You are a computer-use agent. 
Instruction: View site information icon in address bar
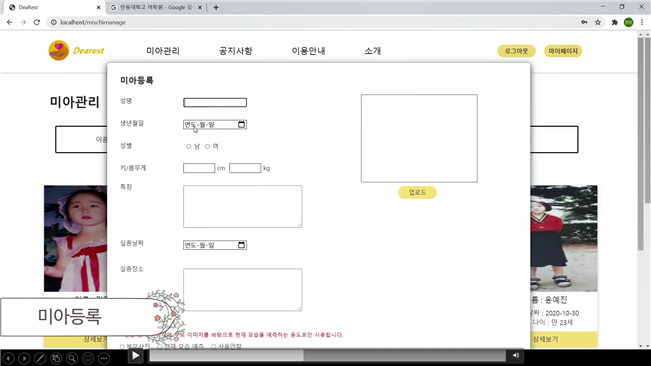(x=54, y=22)
